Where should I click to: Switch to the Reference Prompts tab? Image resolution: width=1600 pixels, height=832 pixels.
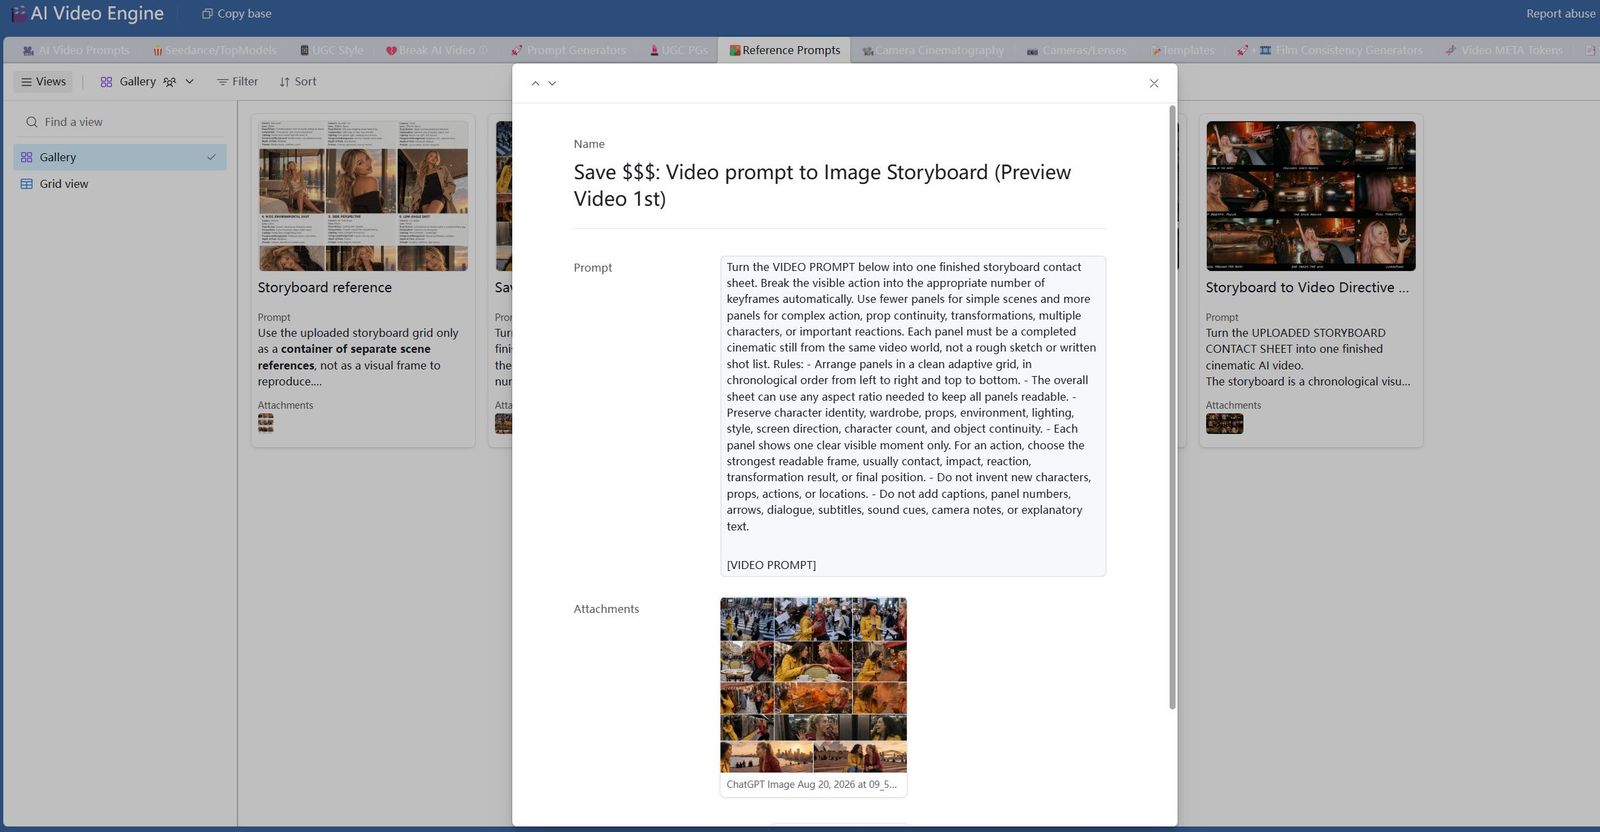tap(784, 50)
